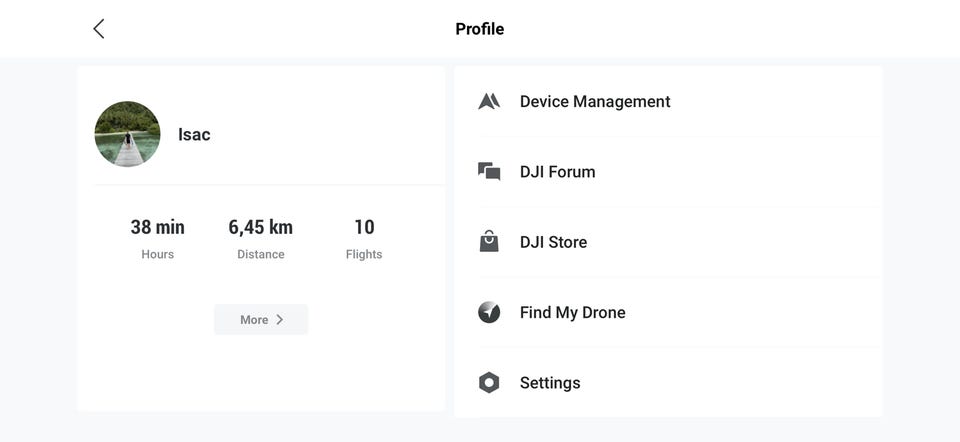This screenshot has width=960, height=442.
Task: Click the DJI Store shopping bag icon
Action: pyautogui.click(x=489, y=242)
